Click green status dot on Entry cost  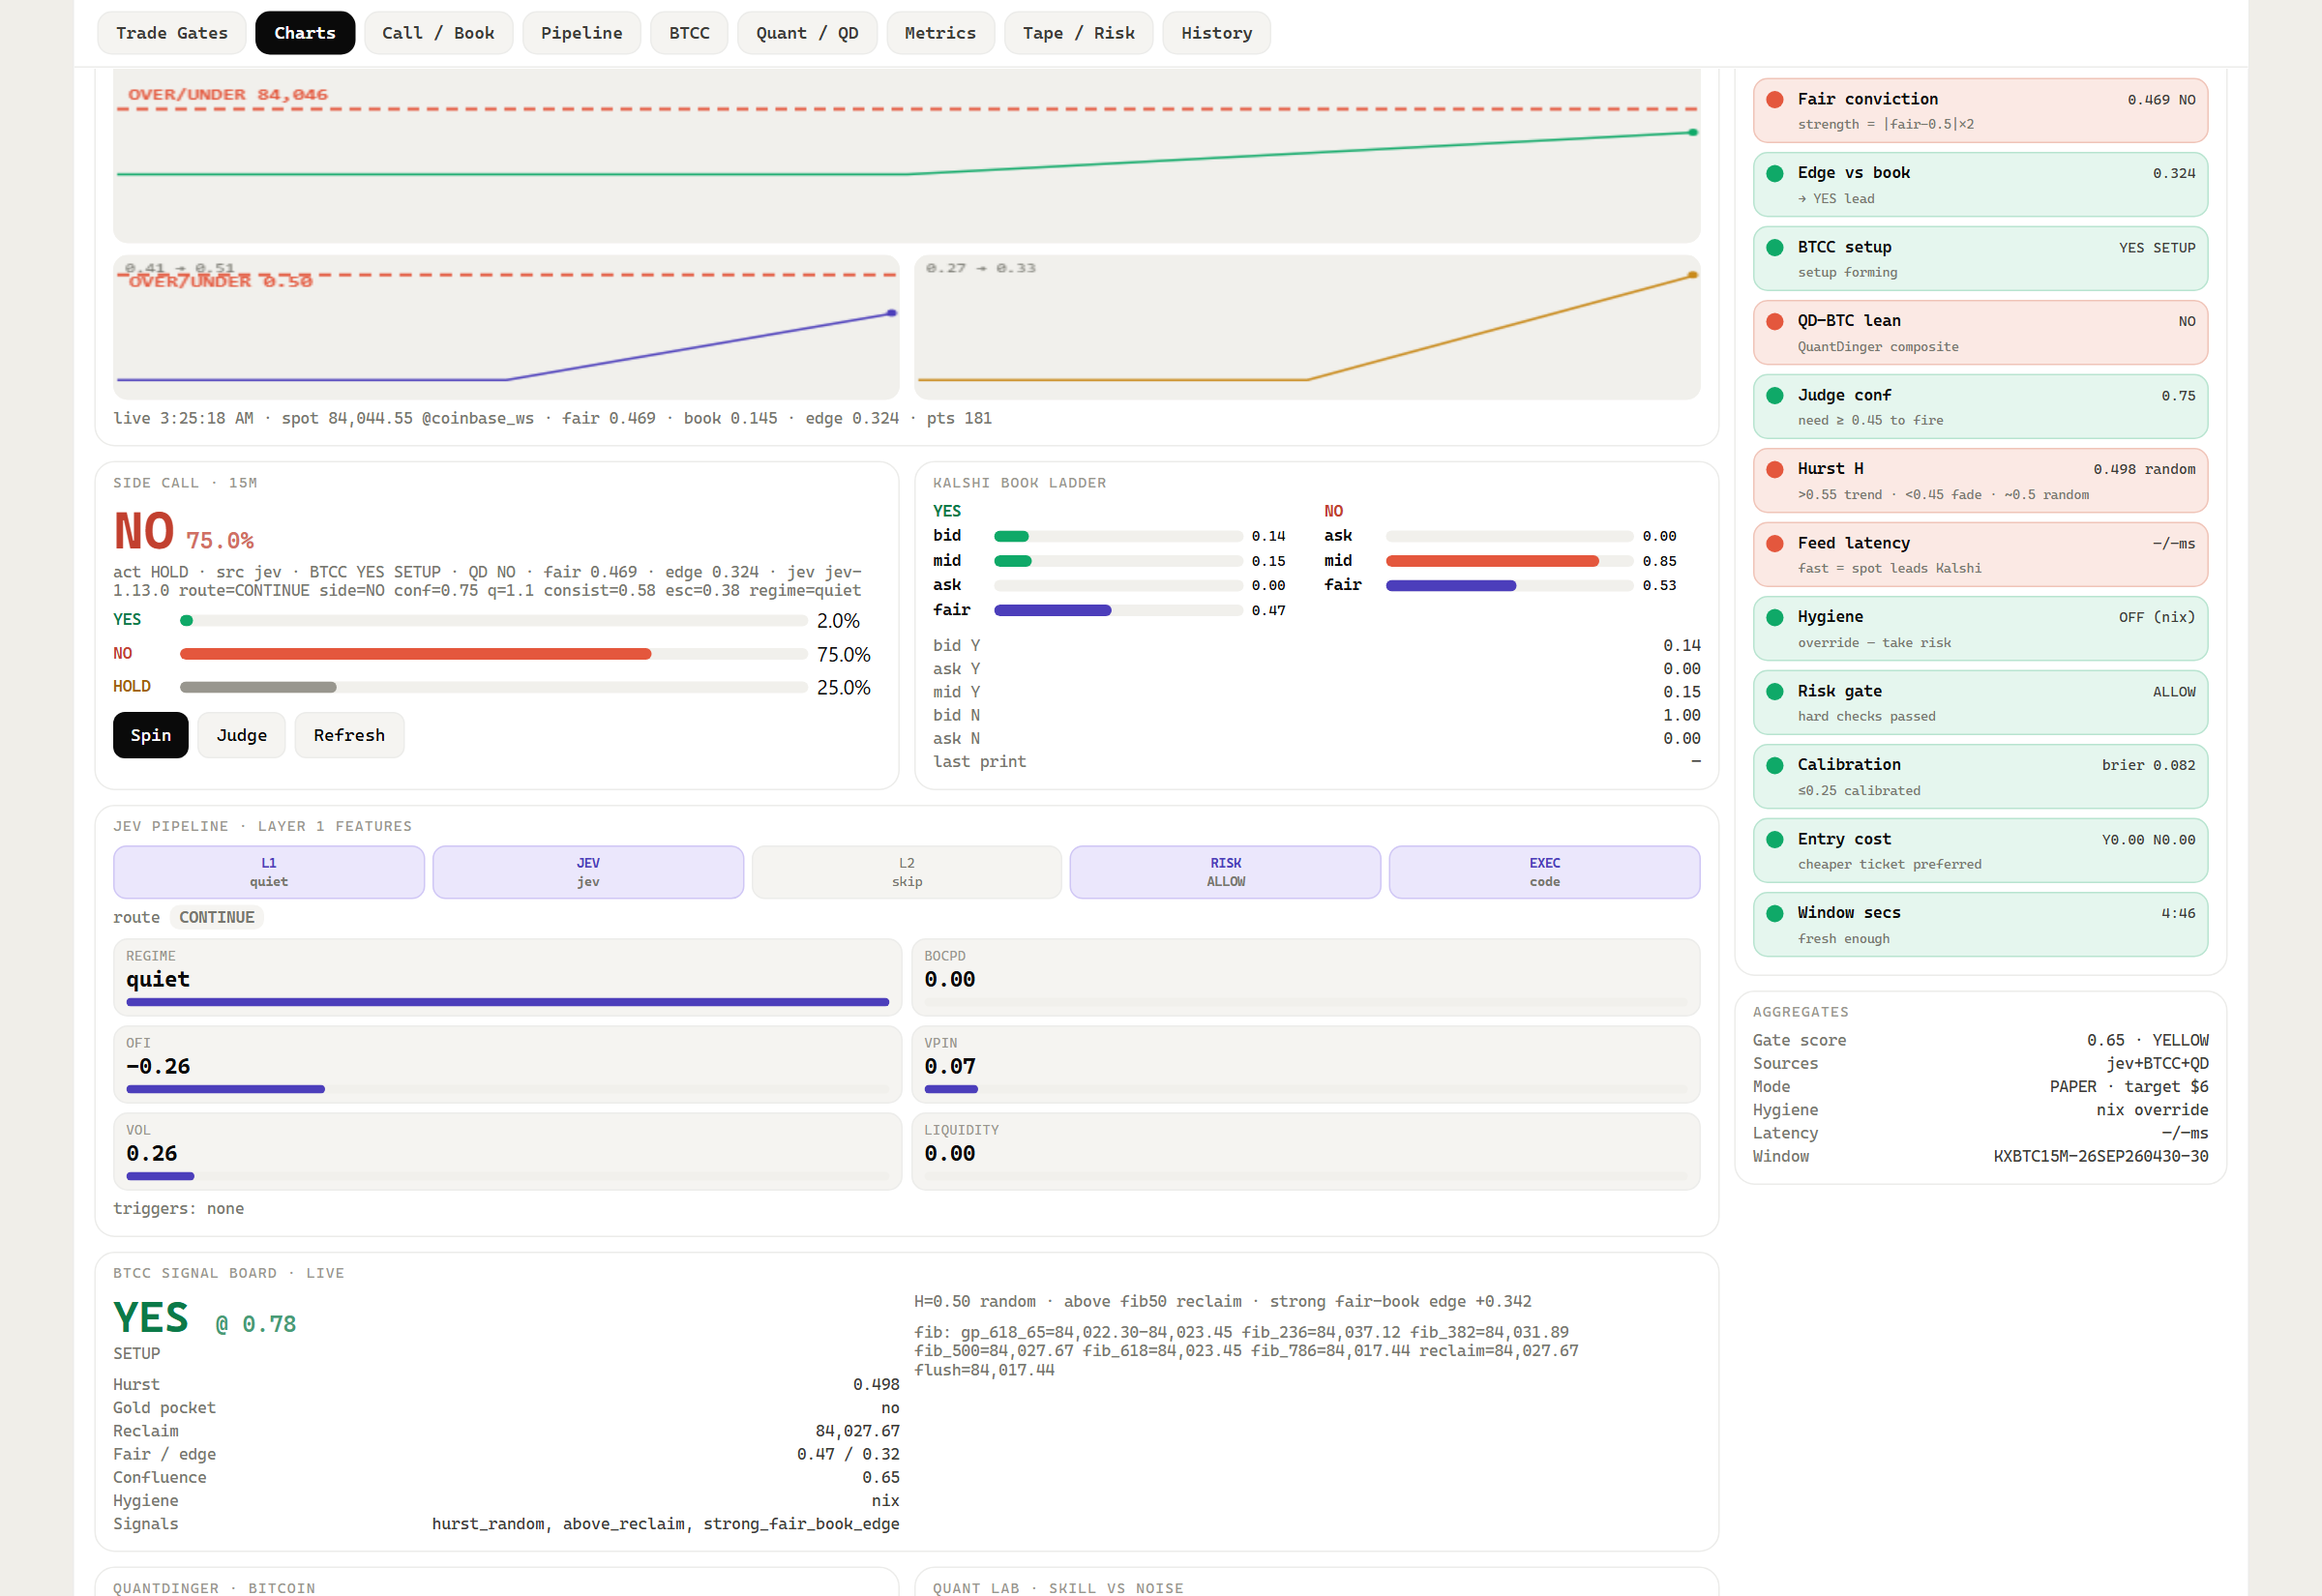click(x=1775, y=839)
